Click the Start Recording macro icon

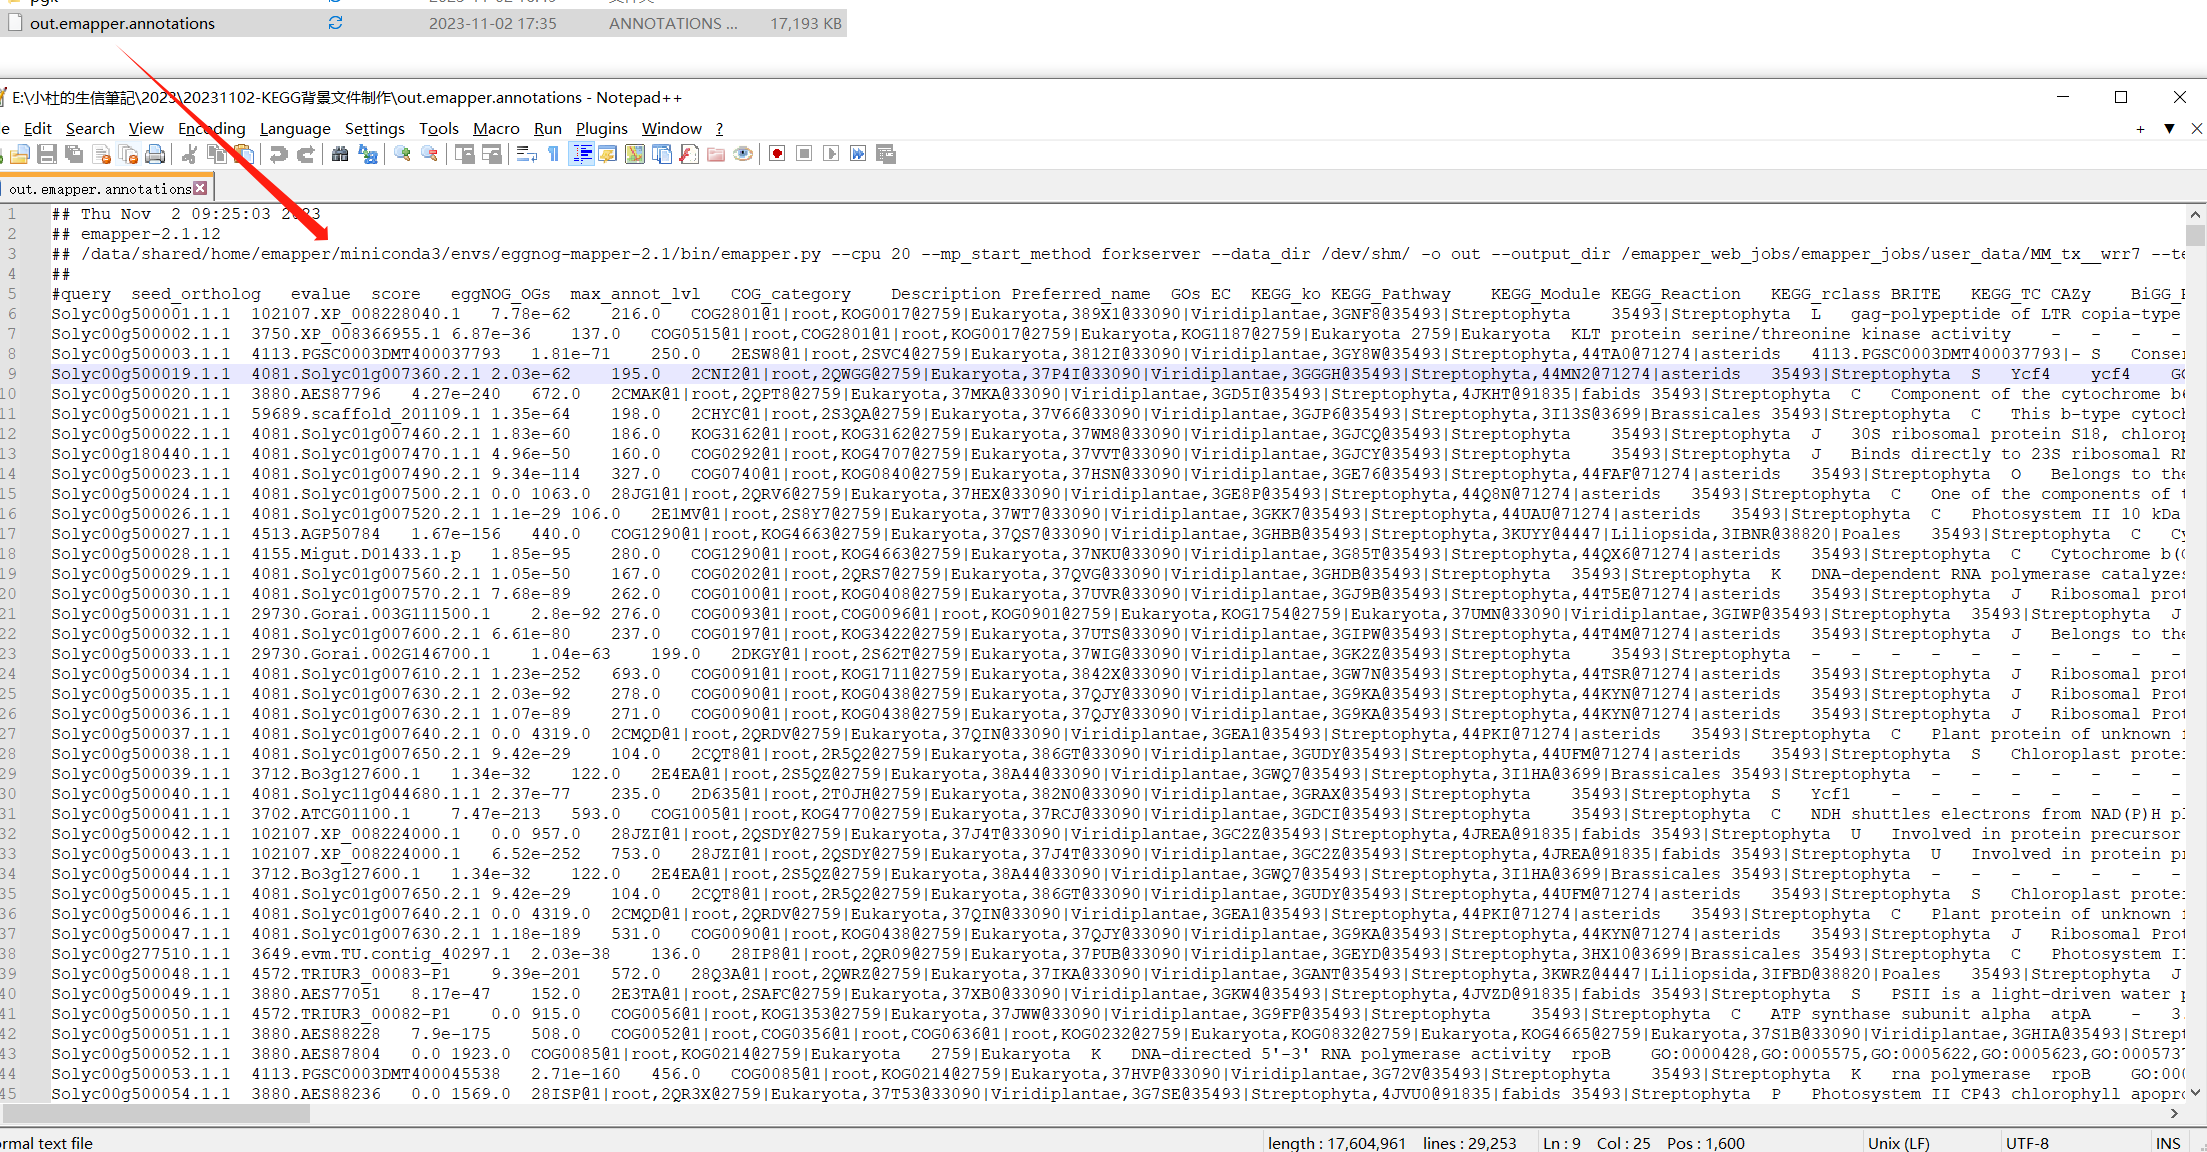pyautogui.click(x=777, y=154)
